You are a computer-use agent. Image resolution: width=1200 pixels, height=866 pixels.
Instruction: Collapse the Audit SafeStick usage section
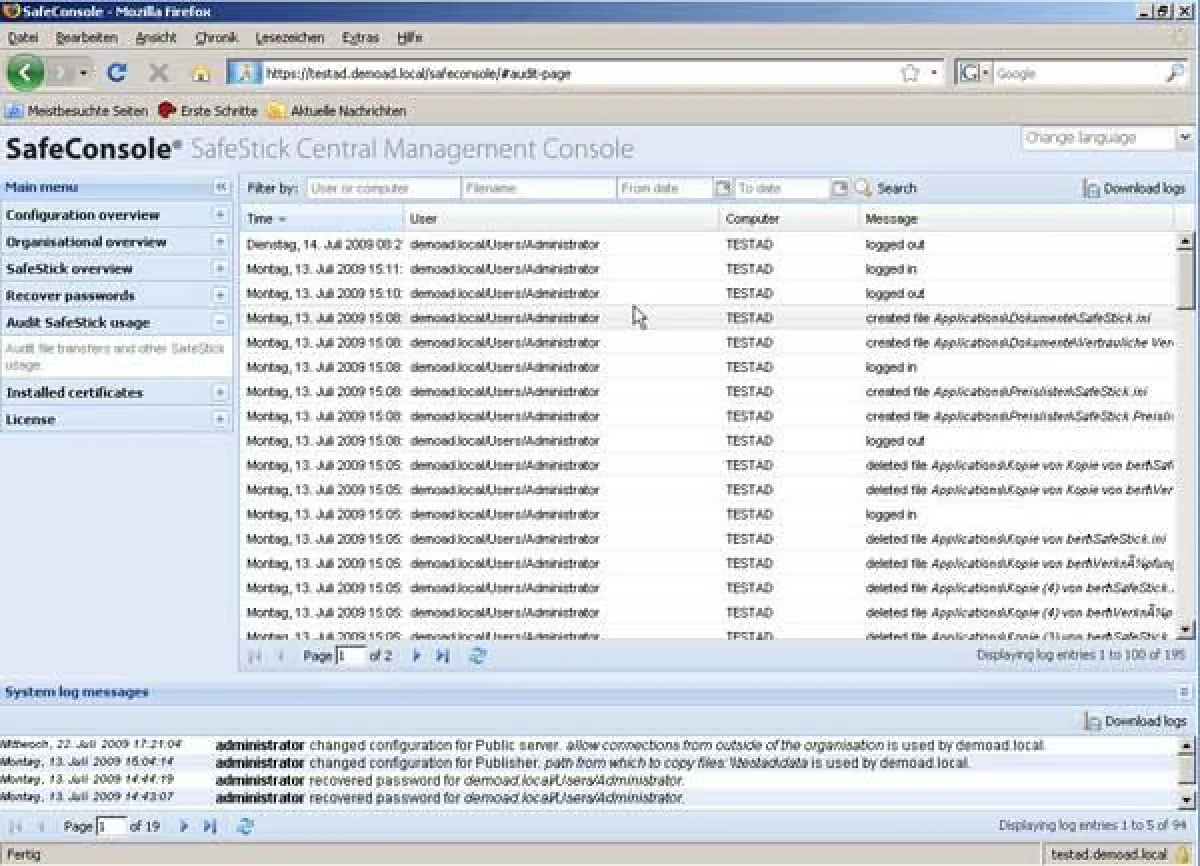tap(220, 322)
